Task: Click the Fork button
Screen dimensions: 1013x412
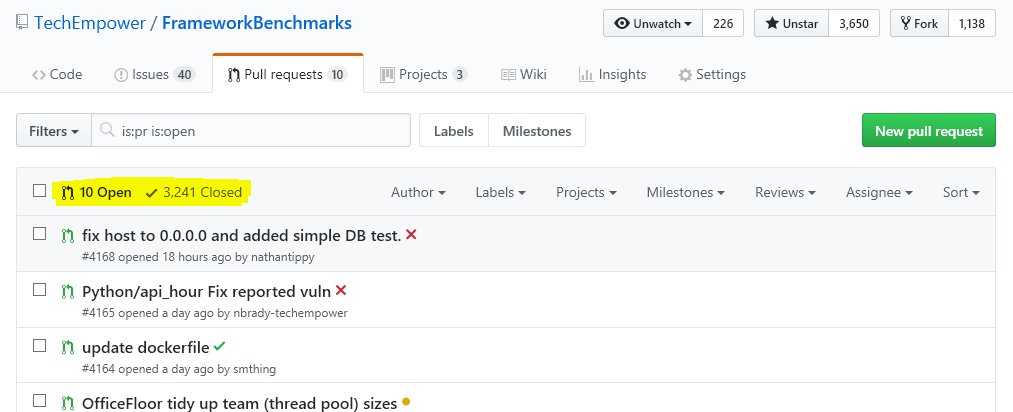Action: point(919,23)
